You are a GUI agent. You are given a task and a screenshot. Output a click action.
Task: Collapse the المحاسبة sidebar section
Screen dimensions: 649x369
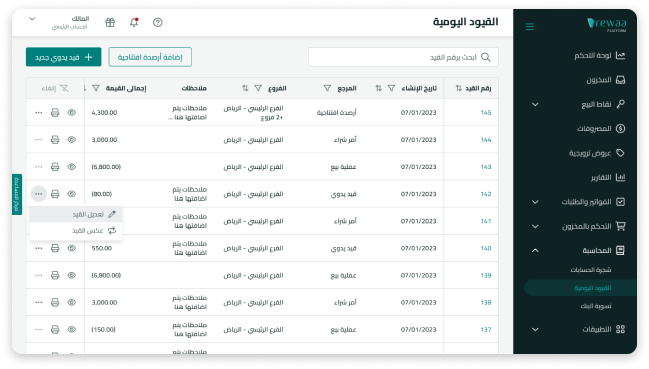[x=535, y=250]
